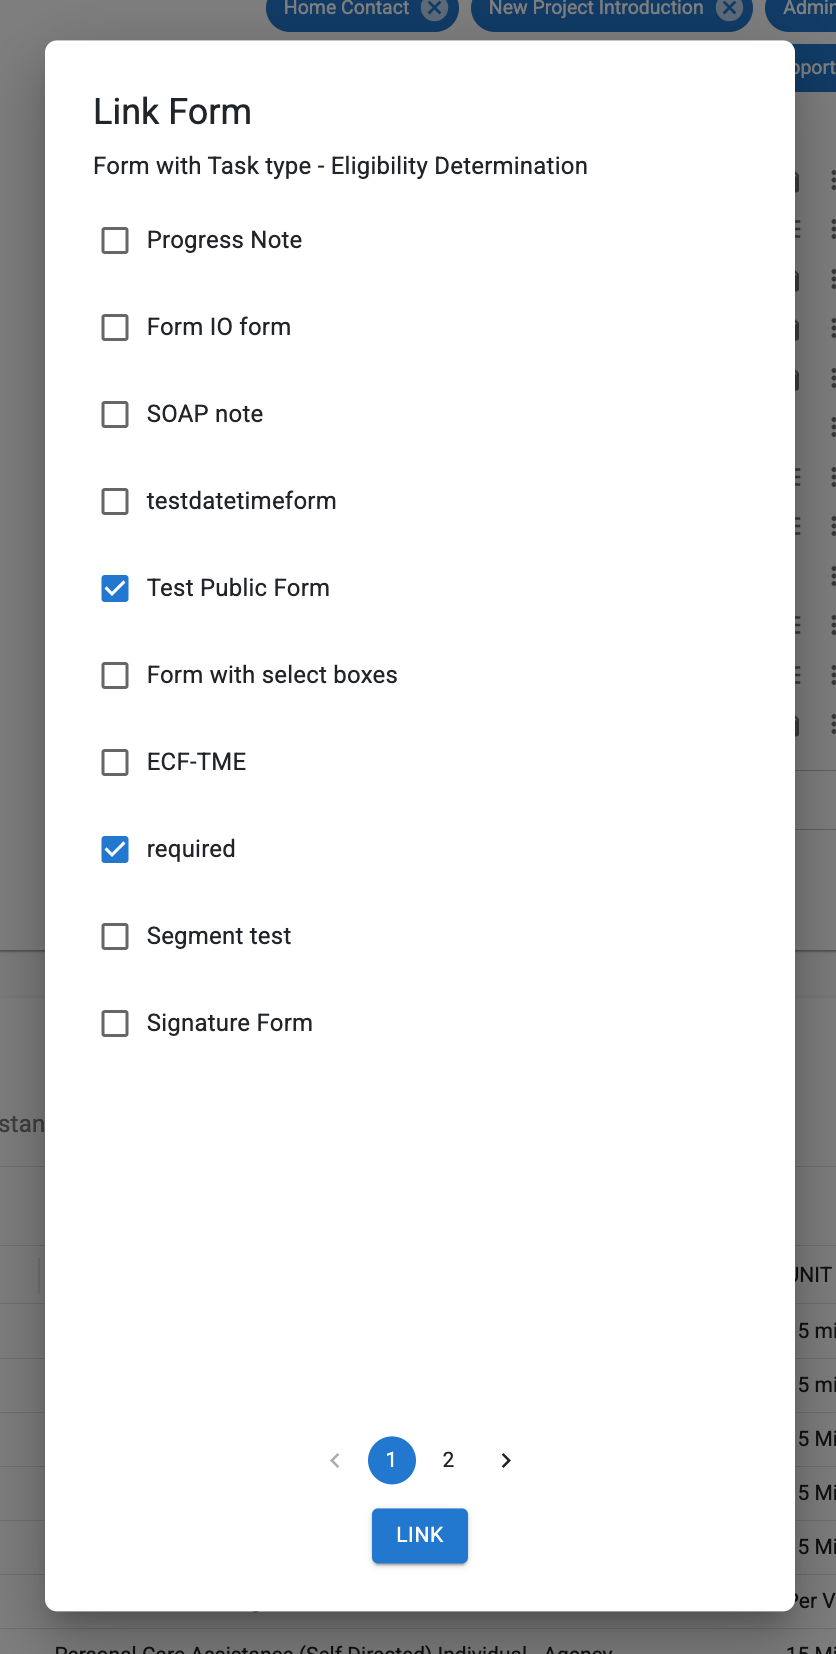Open the New Project Introduction chip
The width and height of the screenshot is (836, 1654).
point(595,9)
